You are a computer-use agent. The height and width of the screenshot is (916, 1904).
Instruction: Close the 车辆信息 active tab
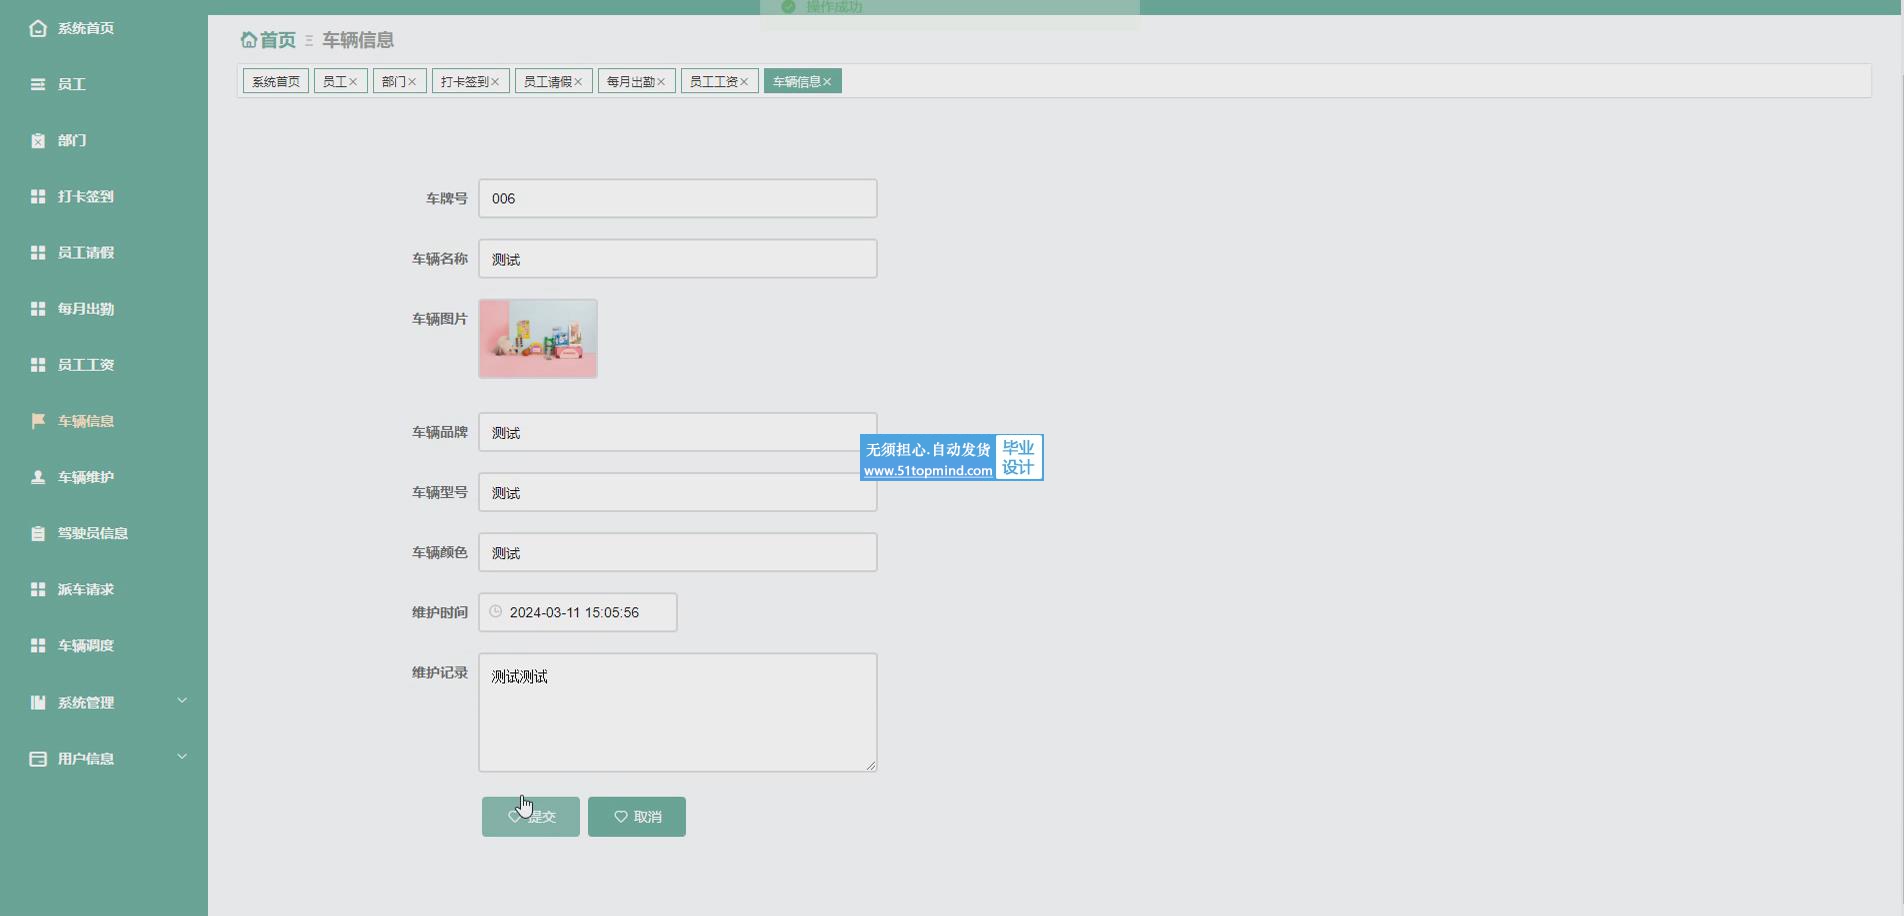point(827,82)
